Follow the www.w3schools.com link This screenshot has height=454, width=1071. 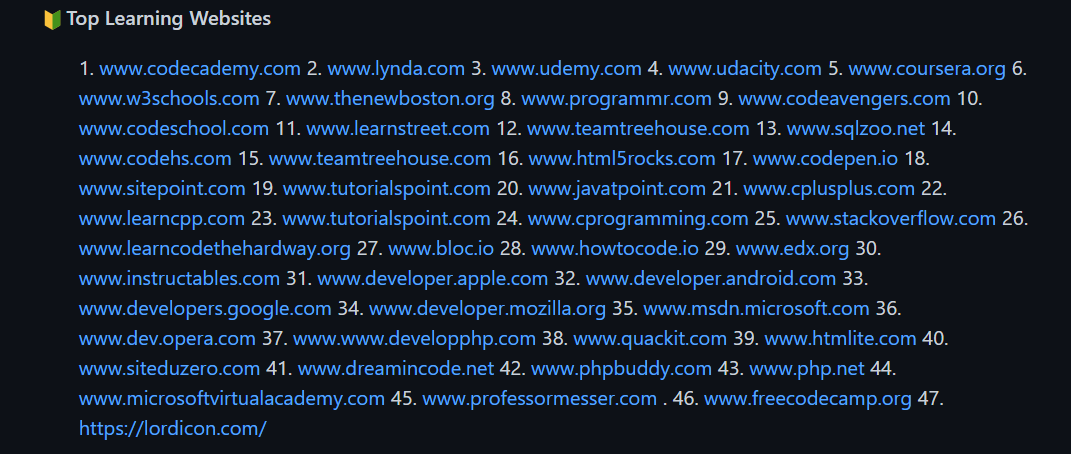click(x=169, y=98)
